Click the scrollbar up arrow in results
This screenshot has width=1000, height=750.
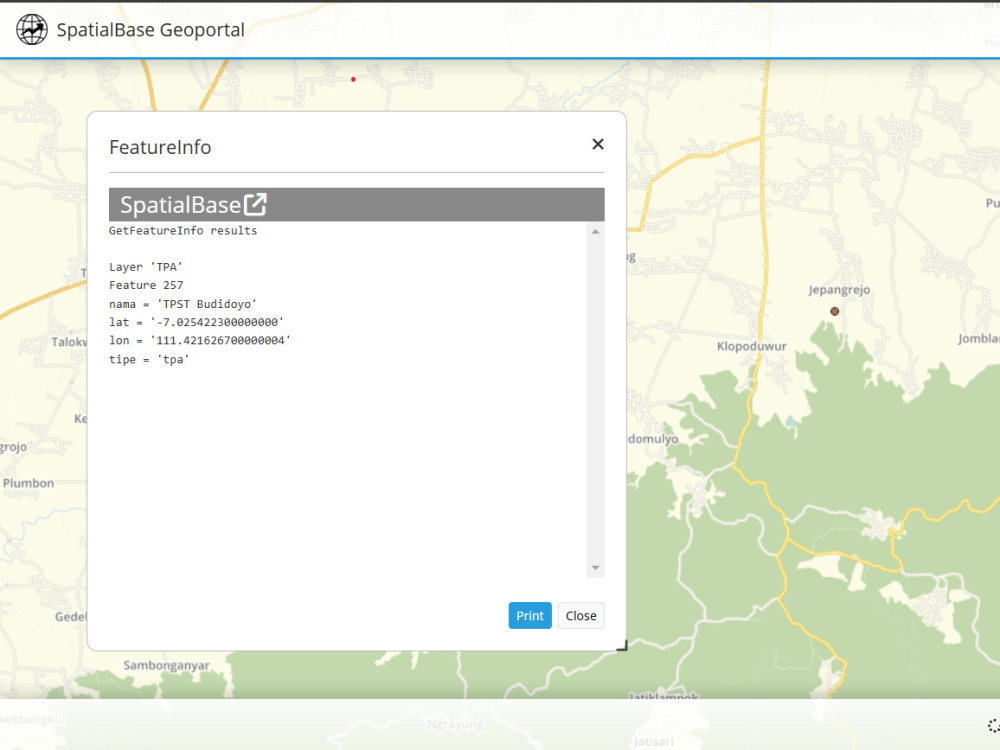coord(595,232)
